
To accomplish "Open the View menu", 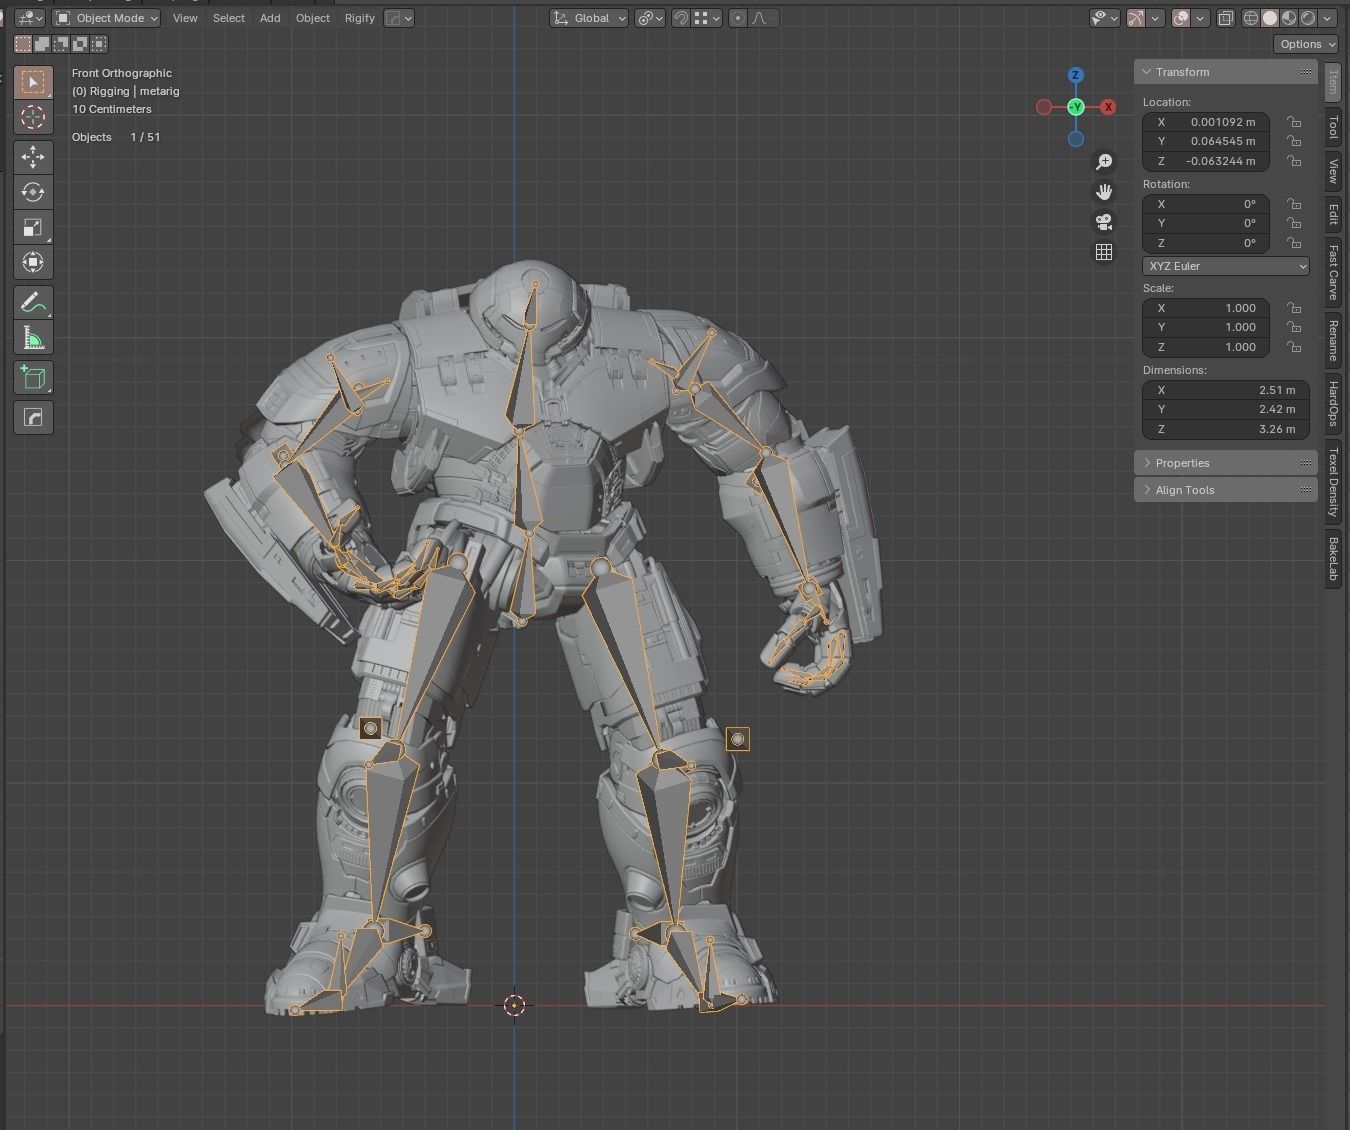I will tap(185, 18).
